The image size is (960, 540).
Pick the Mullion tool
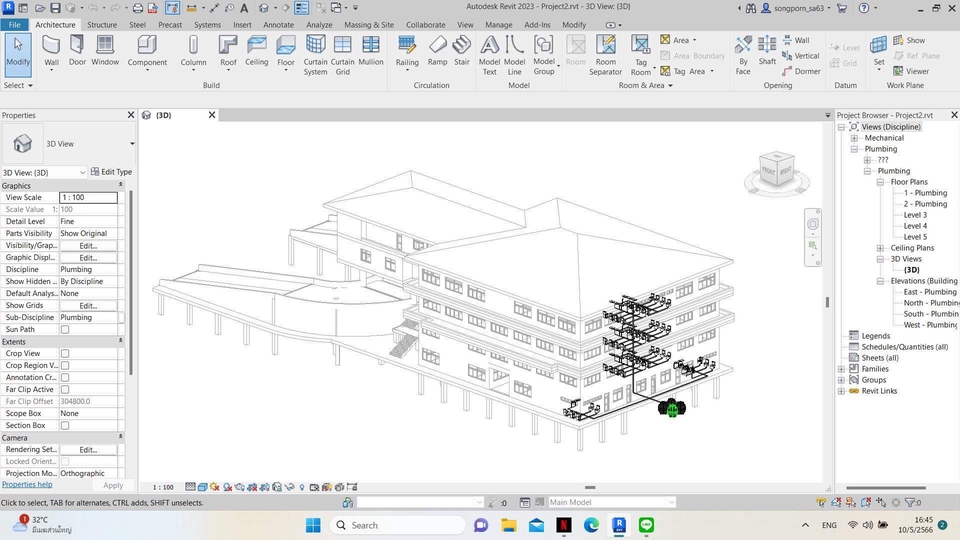(370, 50)
